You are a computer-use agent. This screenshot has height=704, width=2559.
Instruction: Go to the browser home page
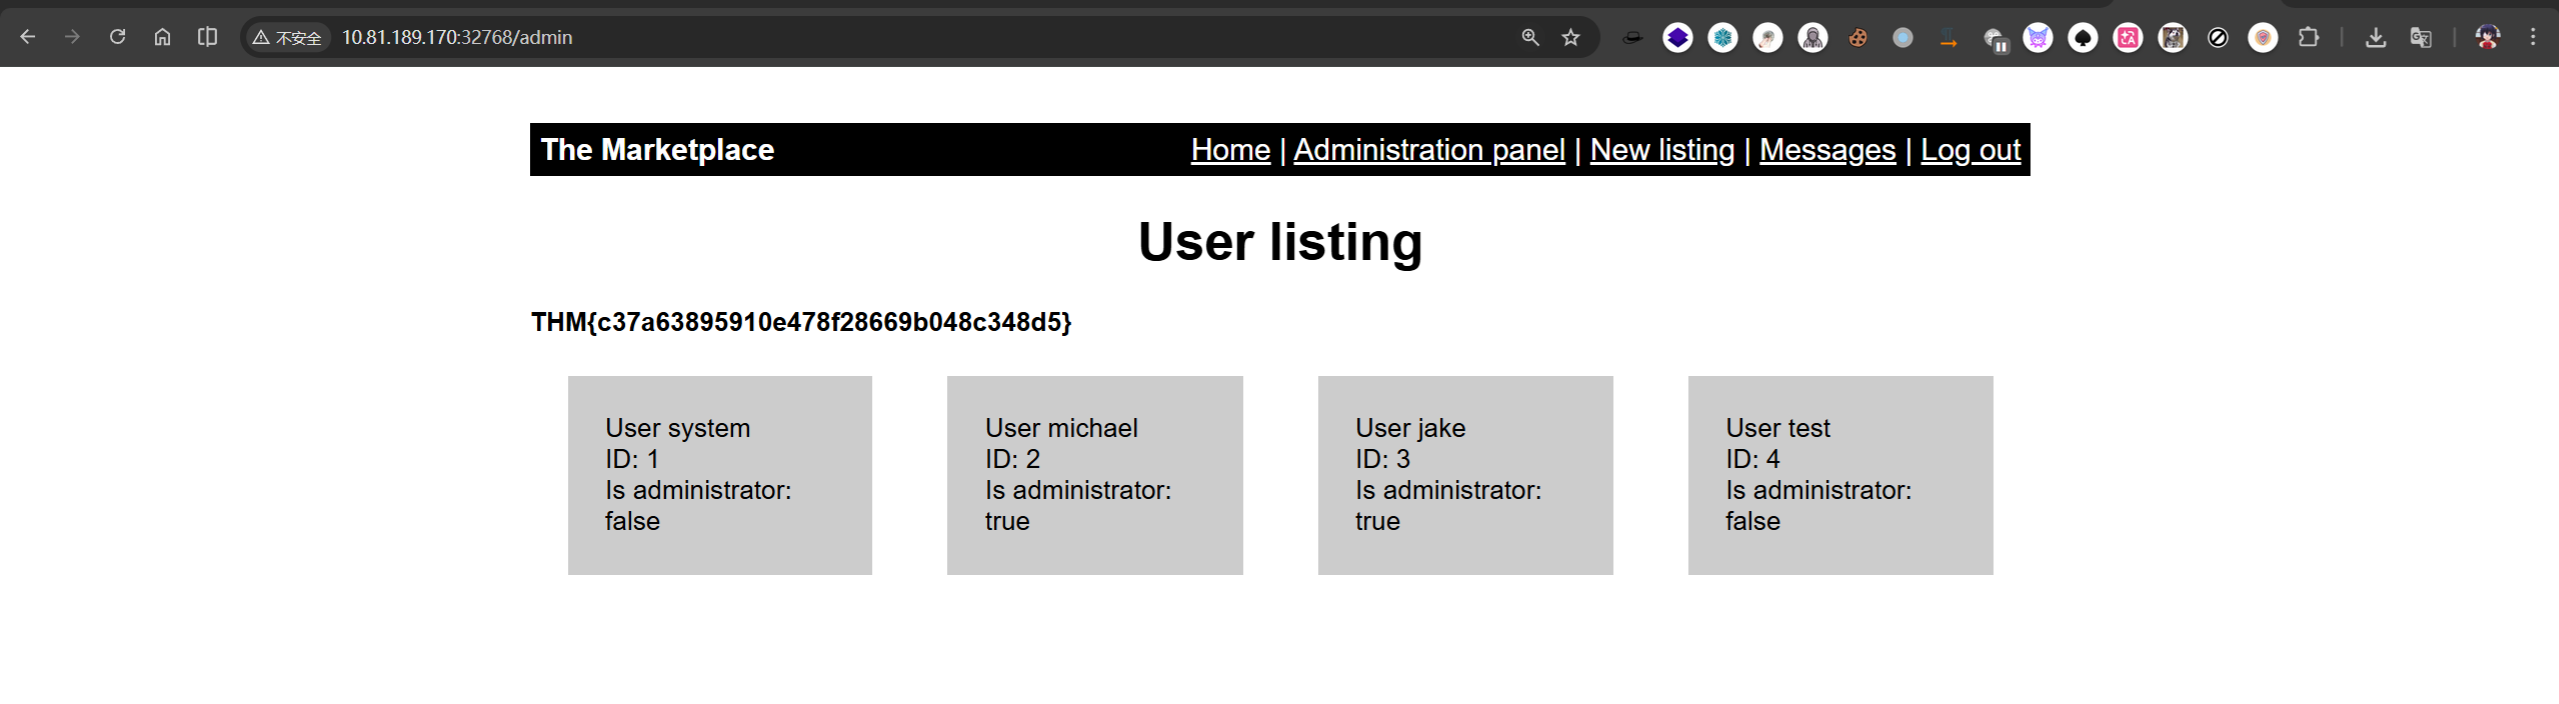click(x=162, y=37)
